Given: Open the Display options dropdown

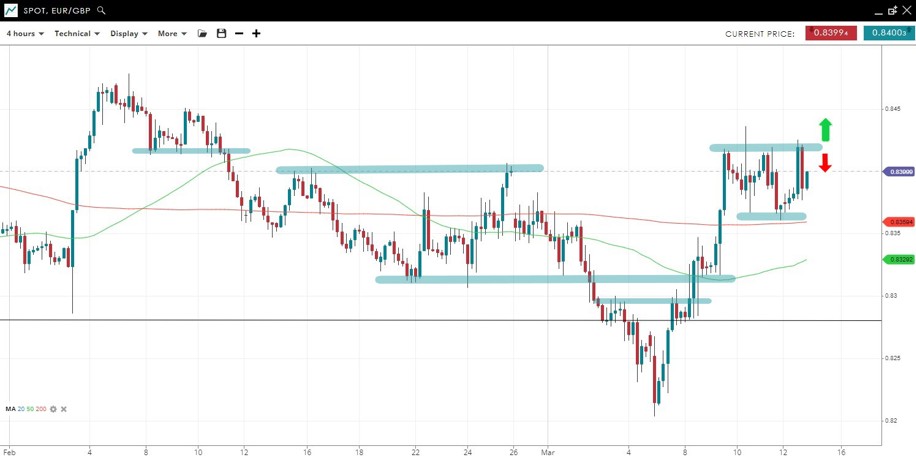Looking at the screenshot, I should coord(129,33).
